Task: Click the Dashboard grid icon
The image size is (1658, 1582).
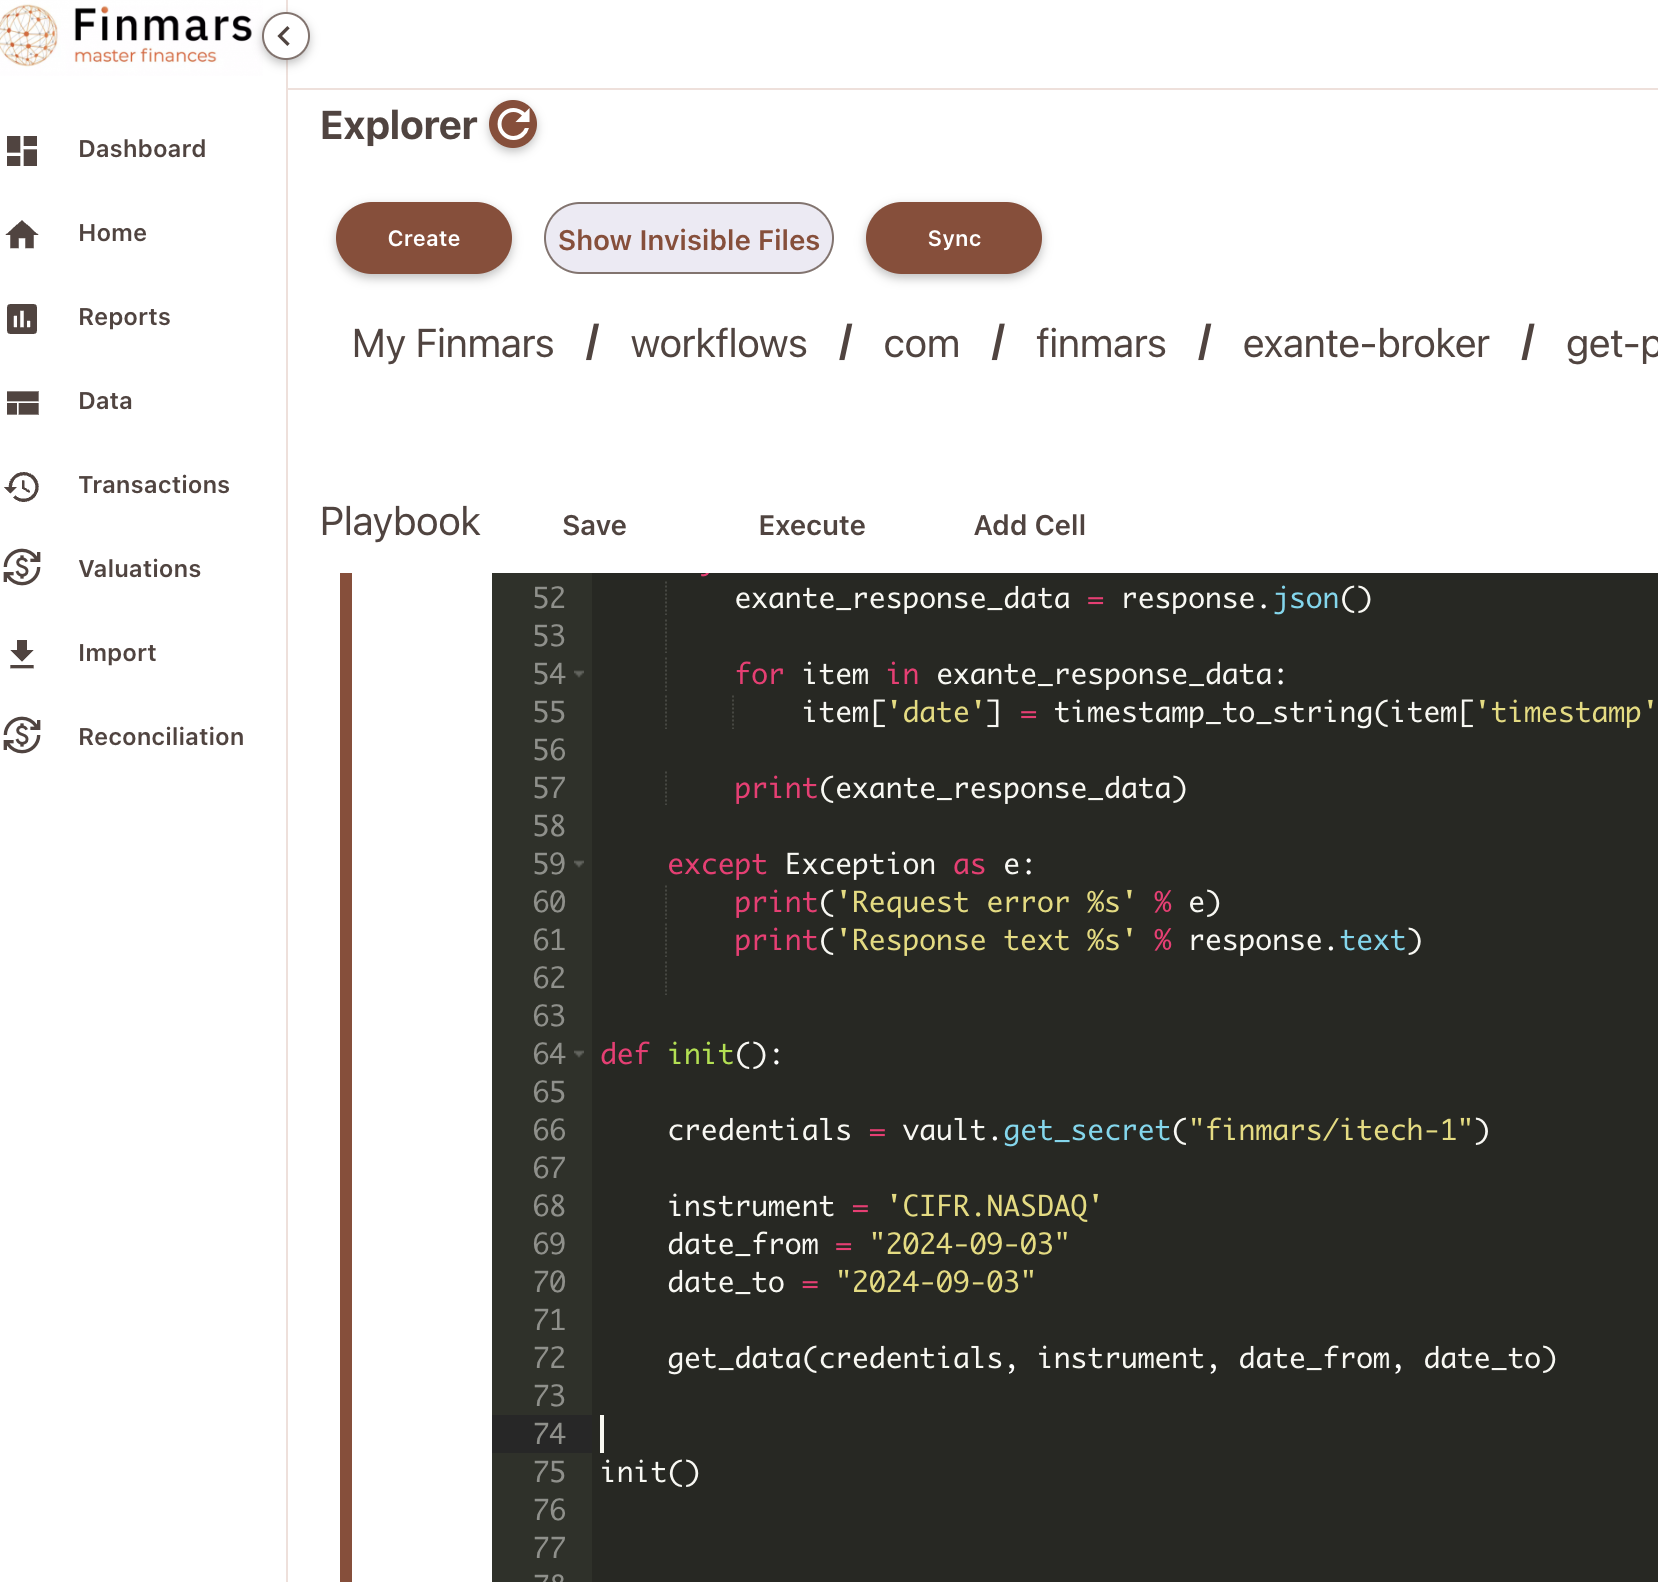Action: click(x=22, y=150)
